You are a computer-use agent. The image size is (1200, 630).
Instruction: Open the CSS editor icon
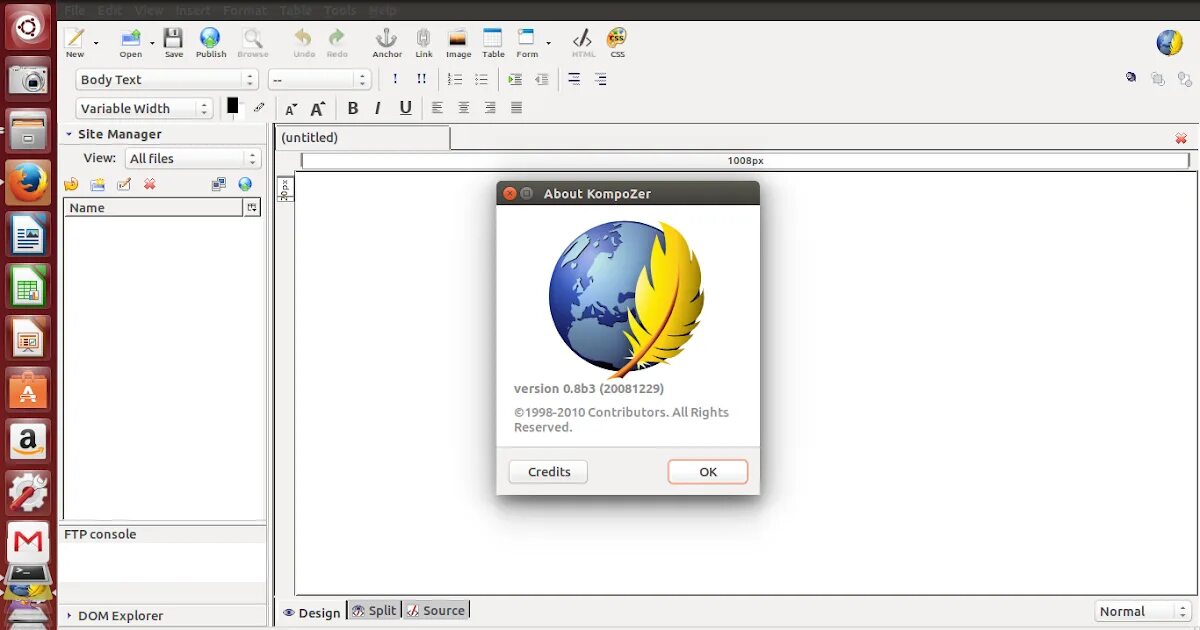(617, 41)
